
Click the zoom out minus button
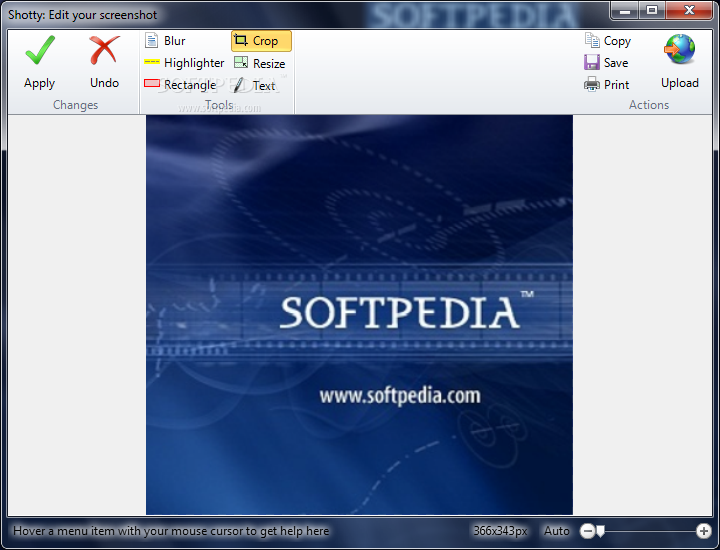pos(587,531)
